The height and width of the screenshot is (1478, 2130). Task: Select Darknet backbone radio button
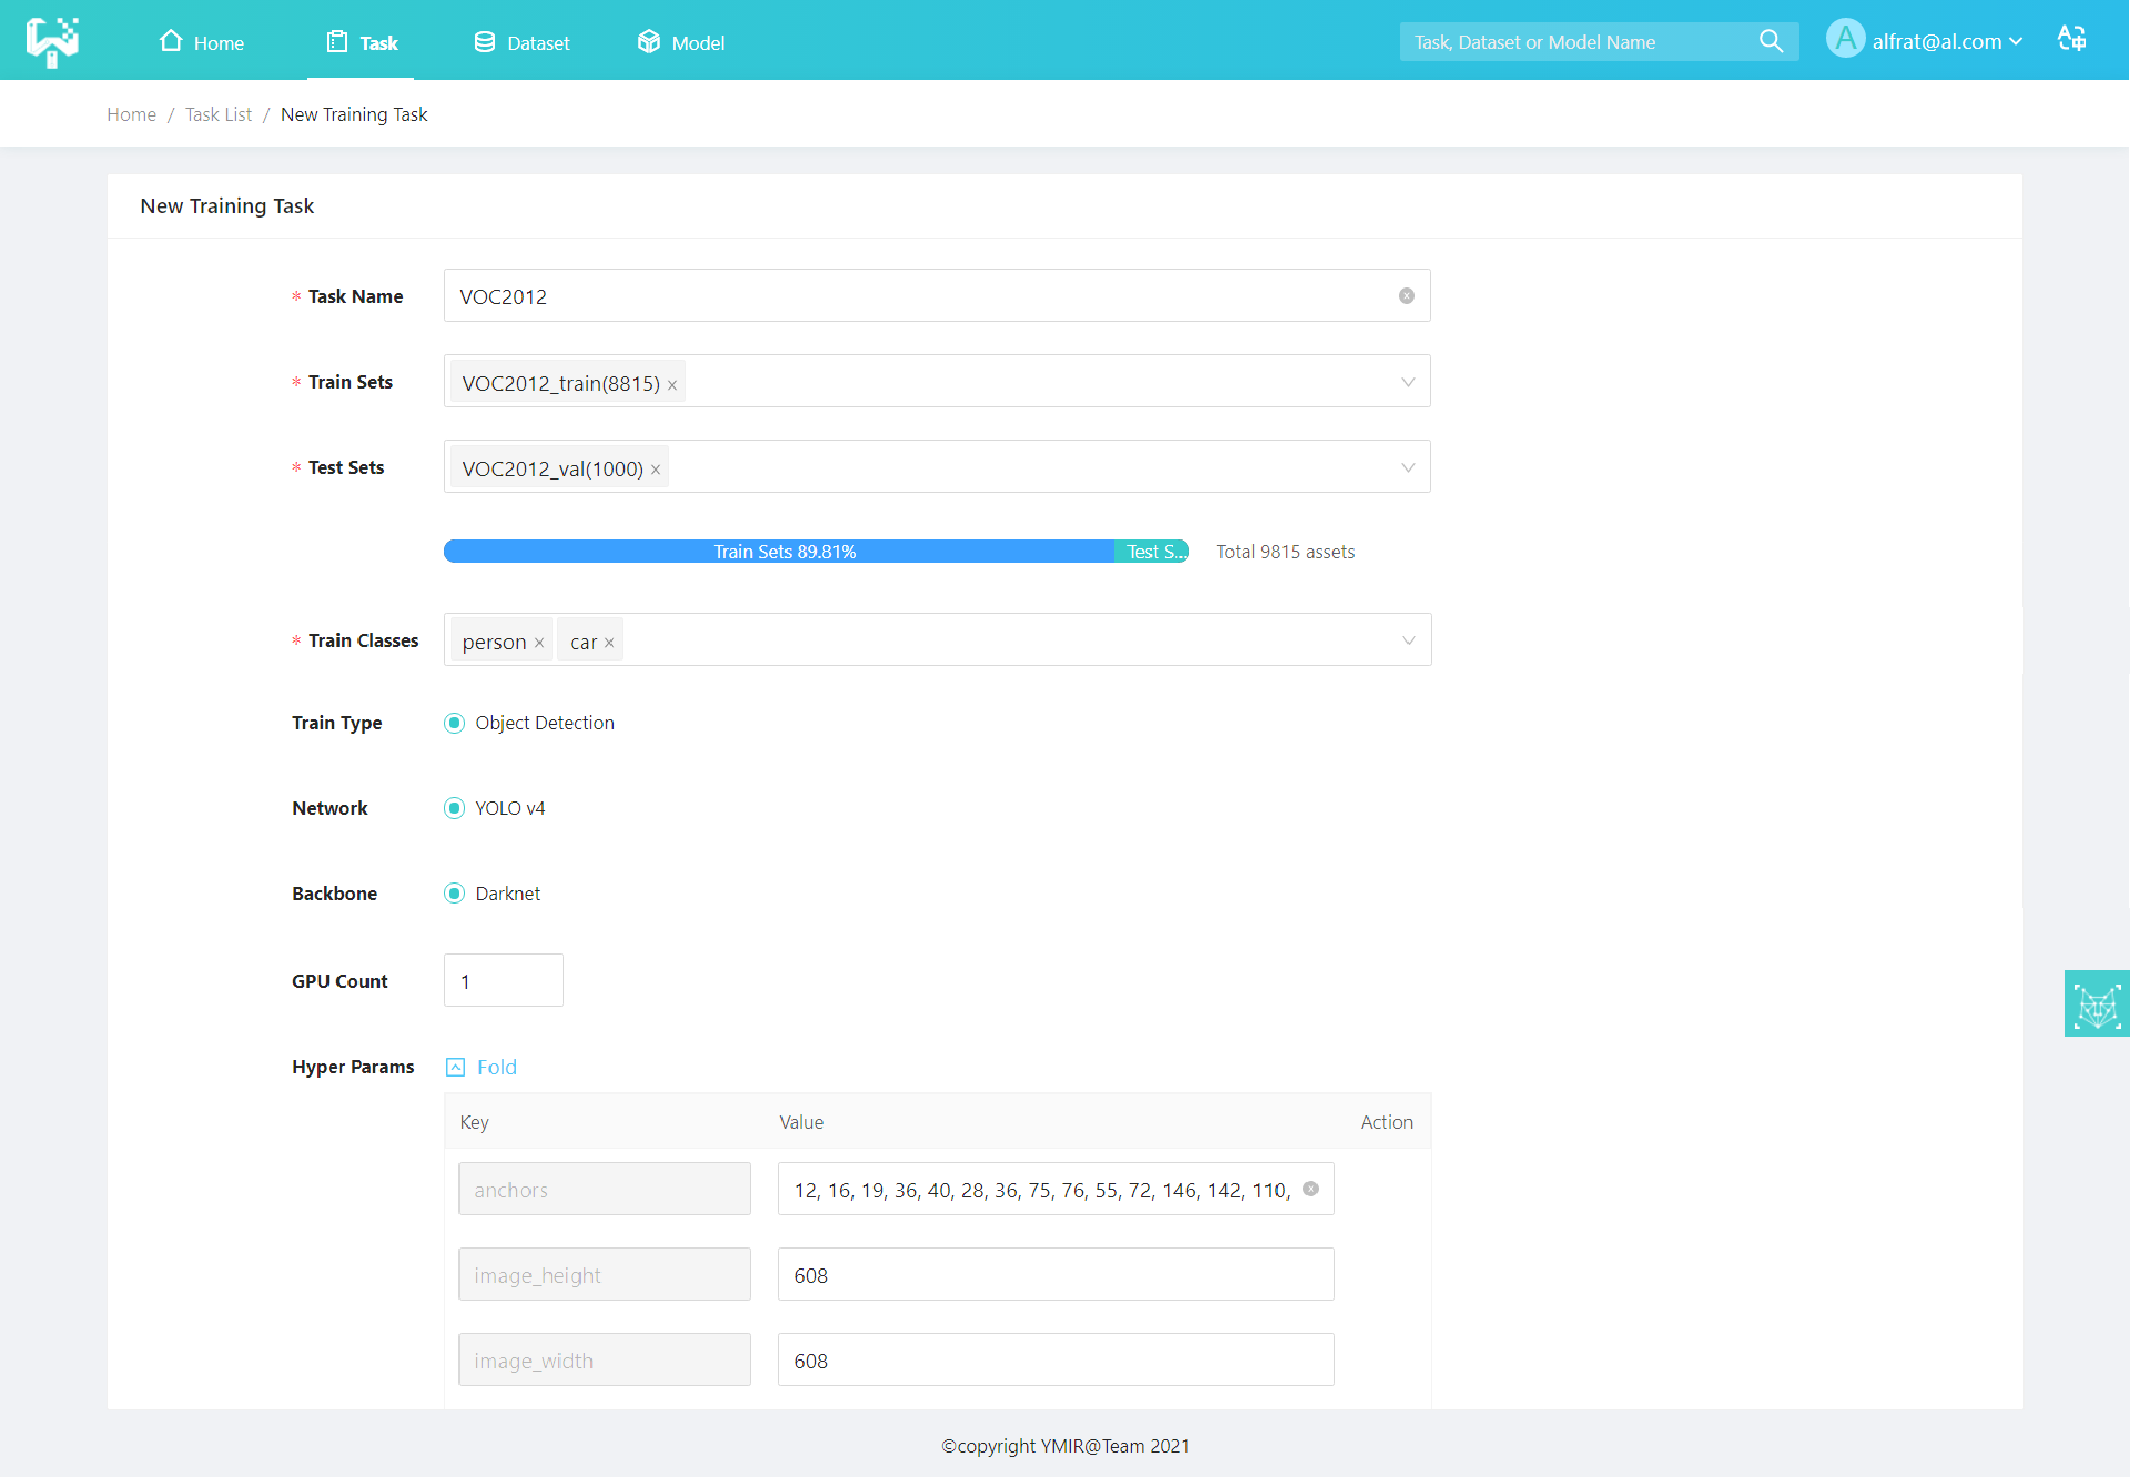455,893
